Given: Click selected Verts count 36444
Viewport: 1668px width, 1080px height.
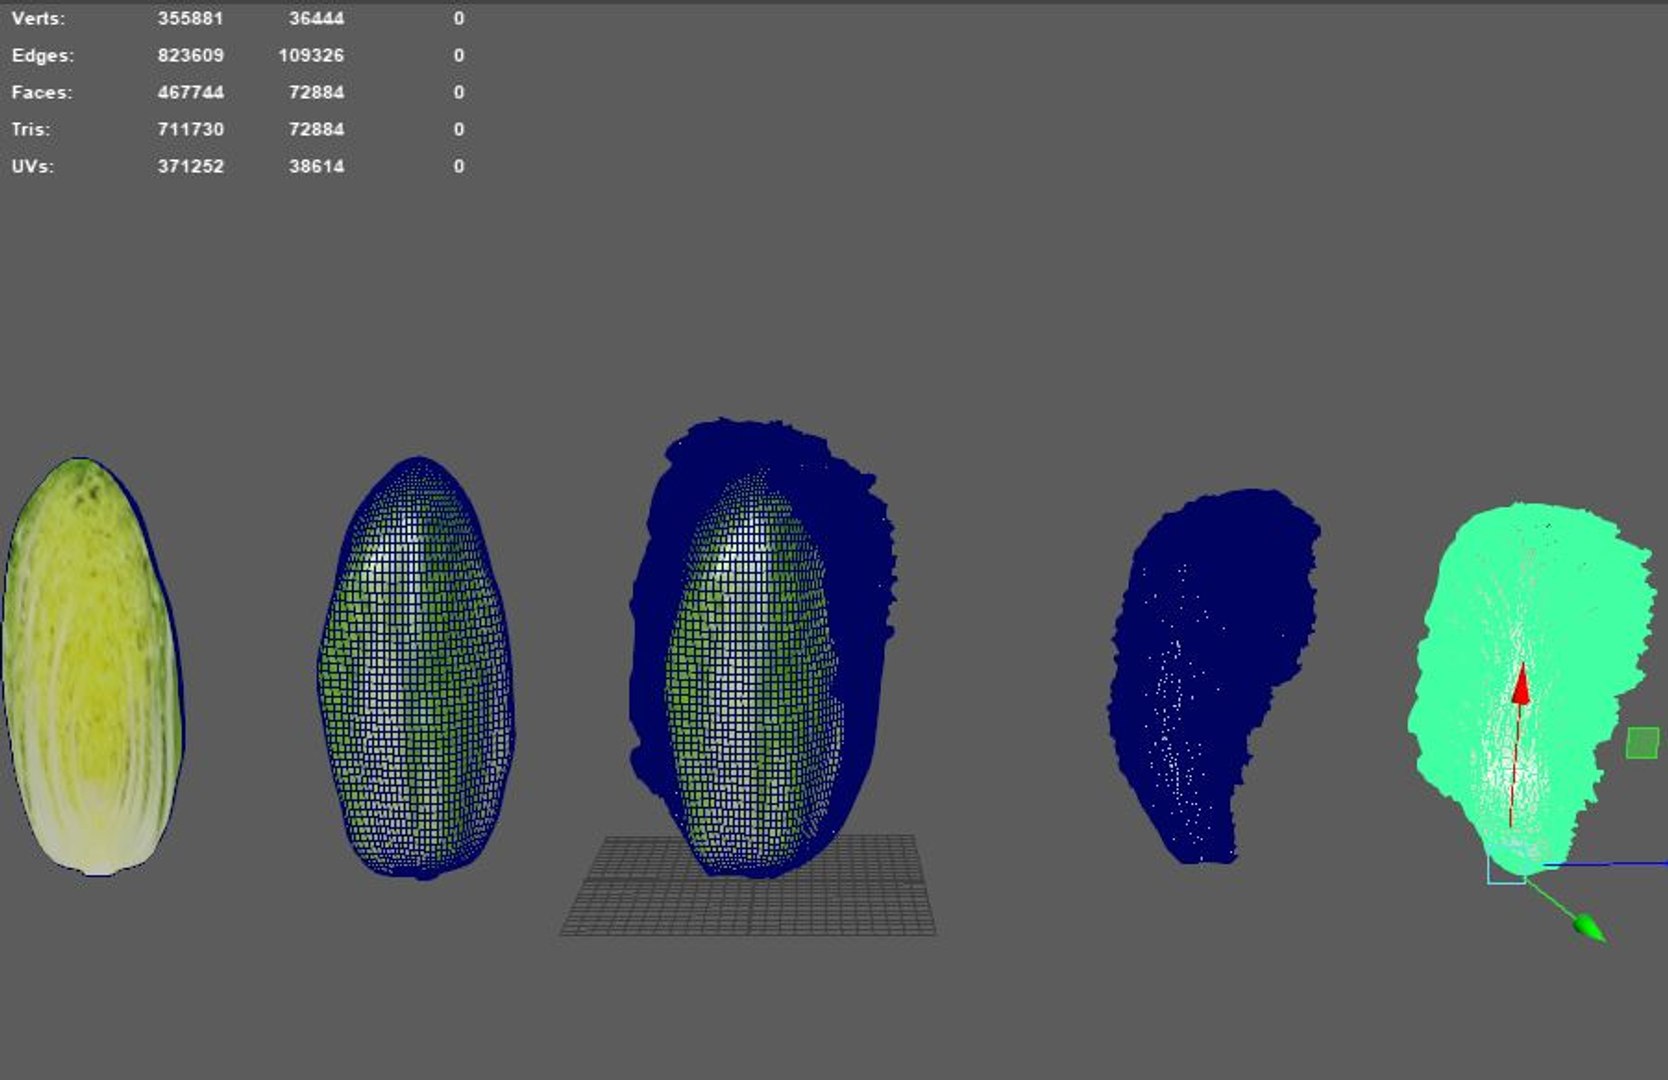Looking at the screenshot, I should click(x=316, y=18).
